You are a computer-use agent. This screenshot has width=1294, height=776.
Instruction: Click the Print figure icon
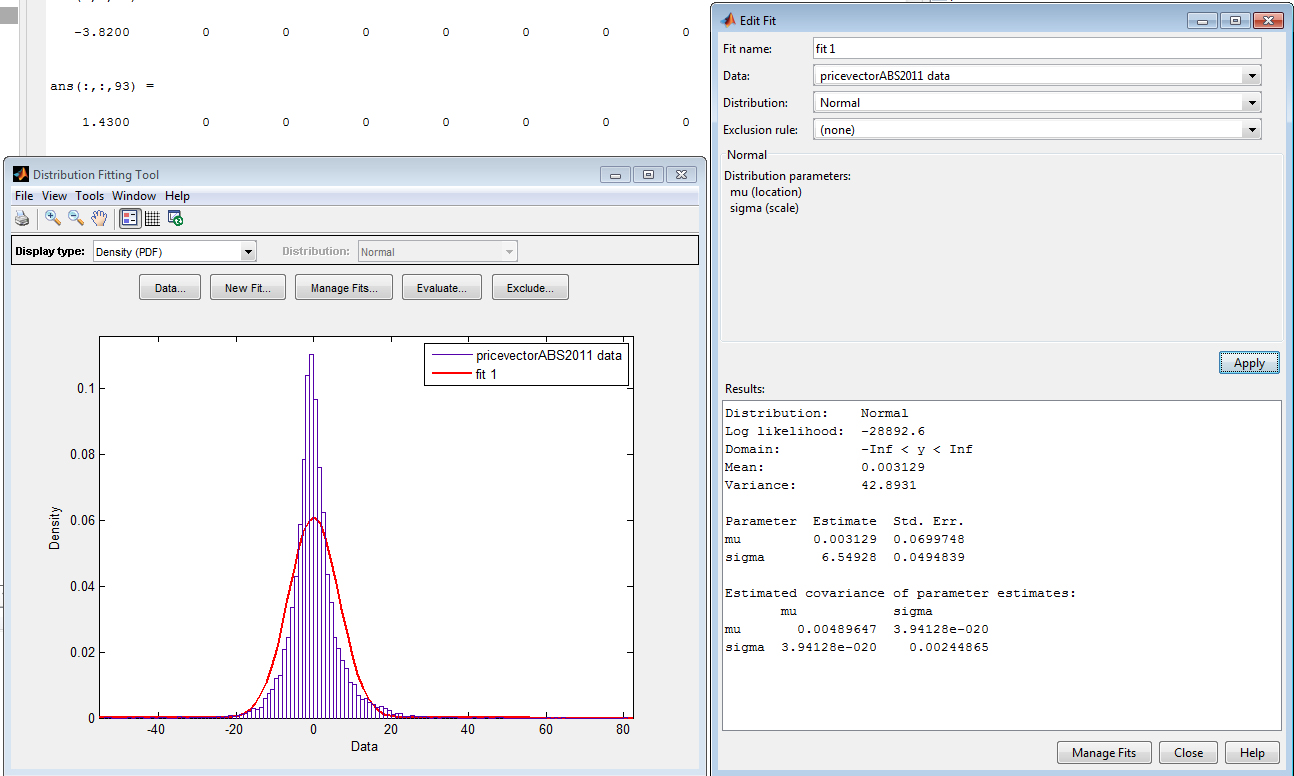[22, 218]
